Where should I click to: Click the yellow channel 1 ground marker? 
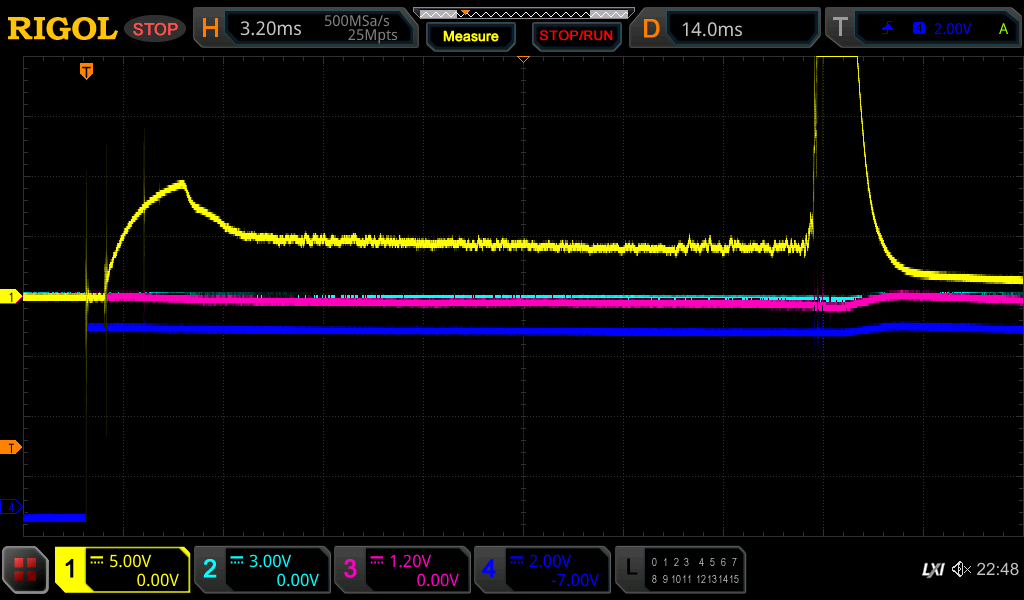point(11,297)
